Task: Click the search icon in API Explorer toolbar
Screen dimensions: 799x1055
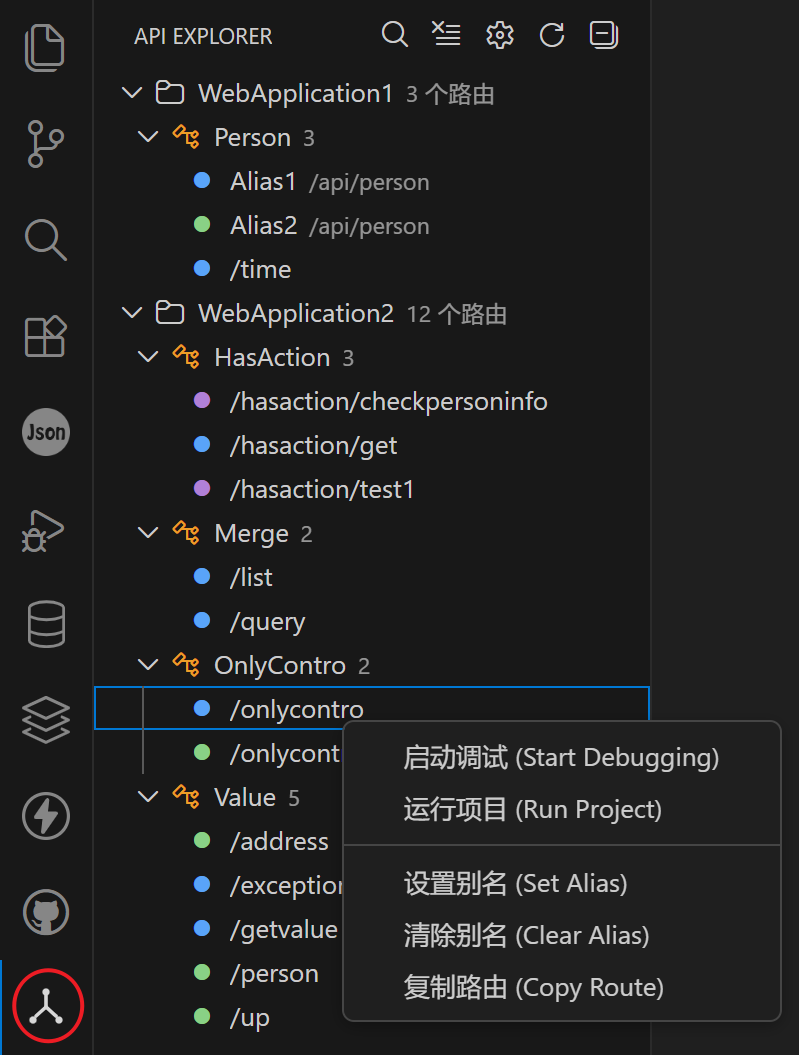Action: (394, 34)
